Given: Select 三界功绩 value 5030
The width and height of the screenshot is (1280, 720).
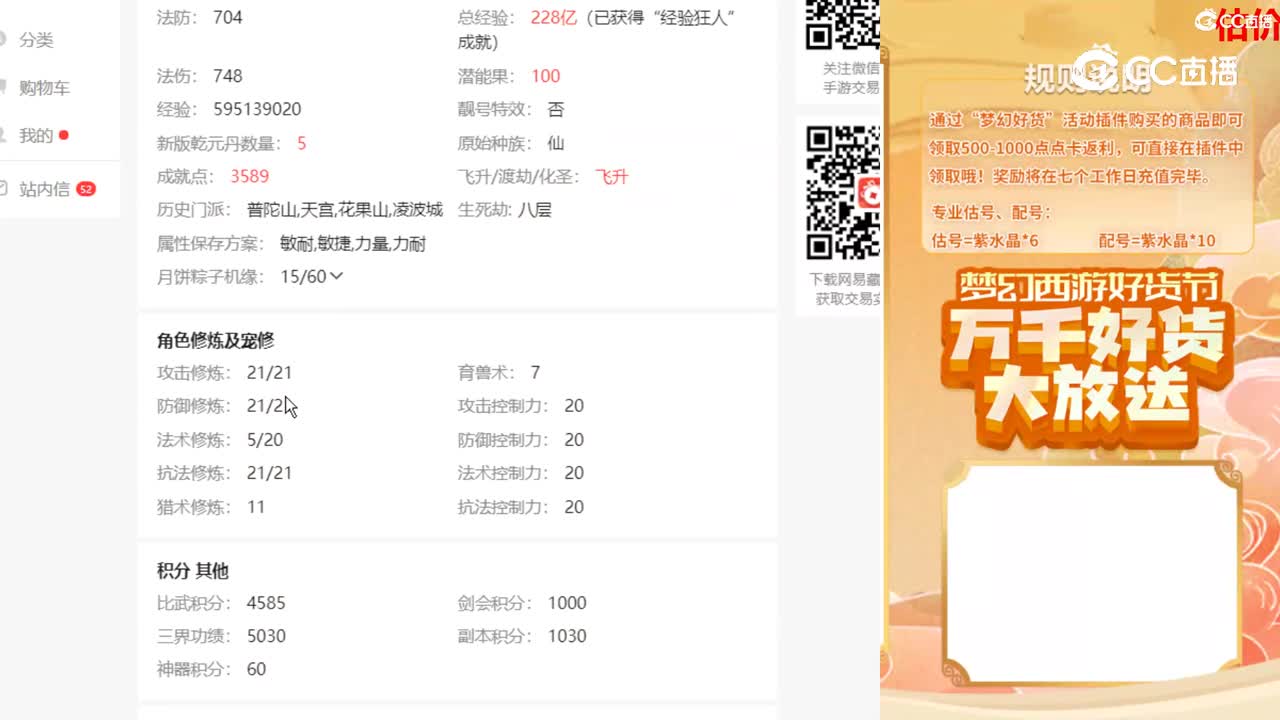Looking at the screenshot, I should point(266,636).
